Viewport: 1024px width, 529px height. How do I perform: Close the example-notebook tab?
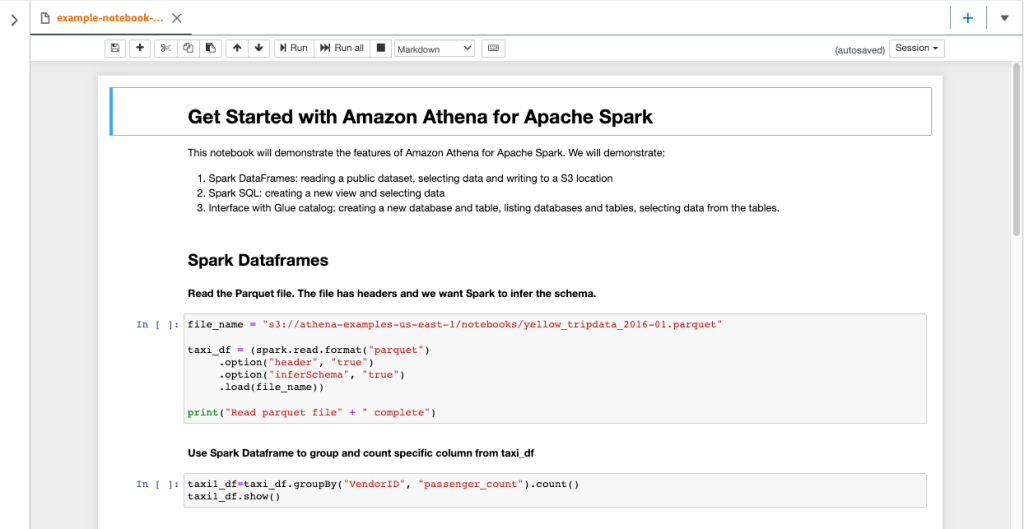tap(177, 18)
